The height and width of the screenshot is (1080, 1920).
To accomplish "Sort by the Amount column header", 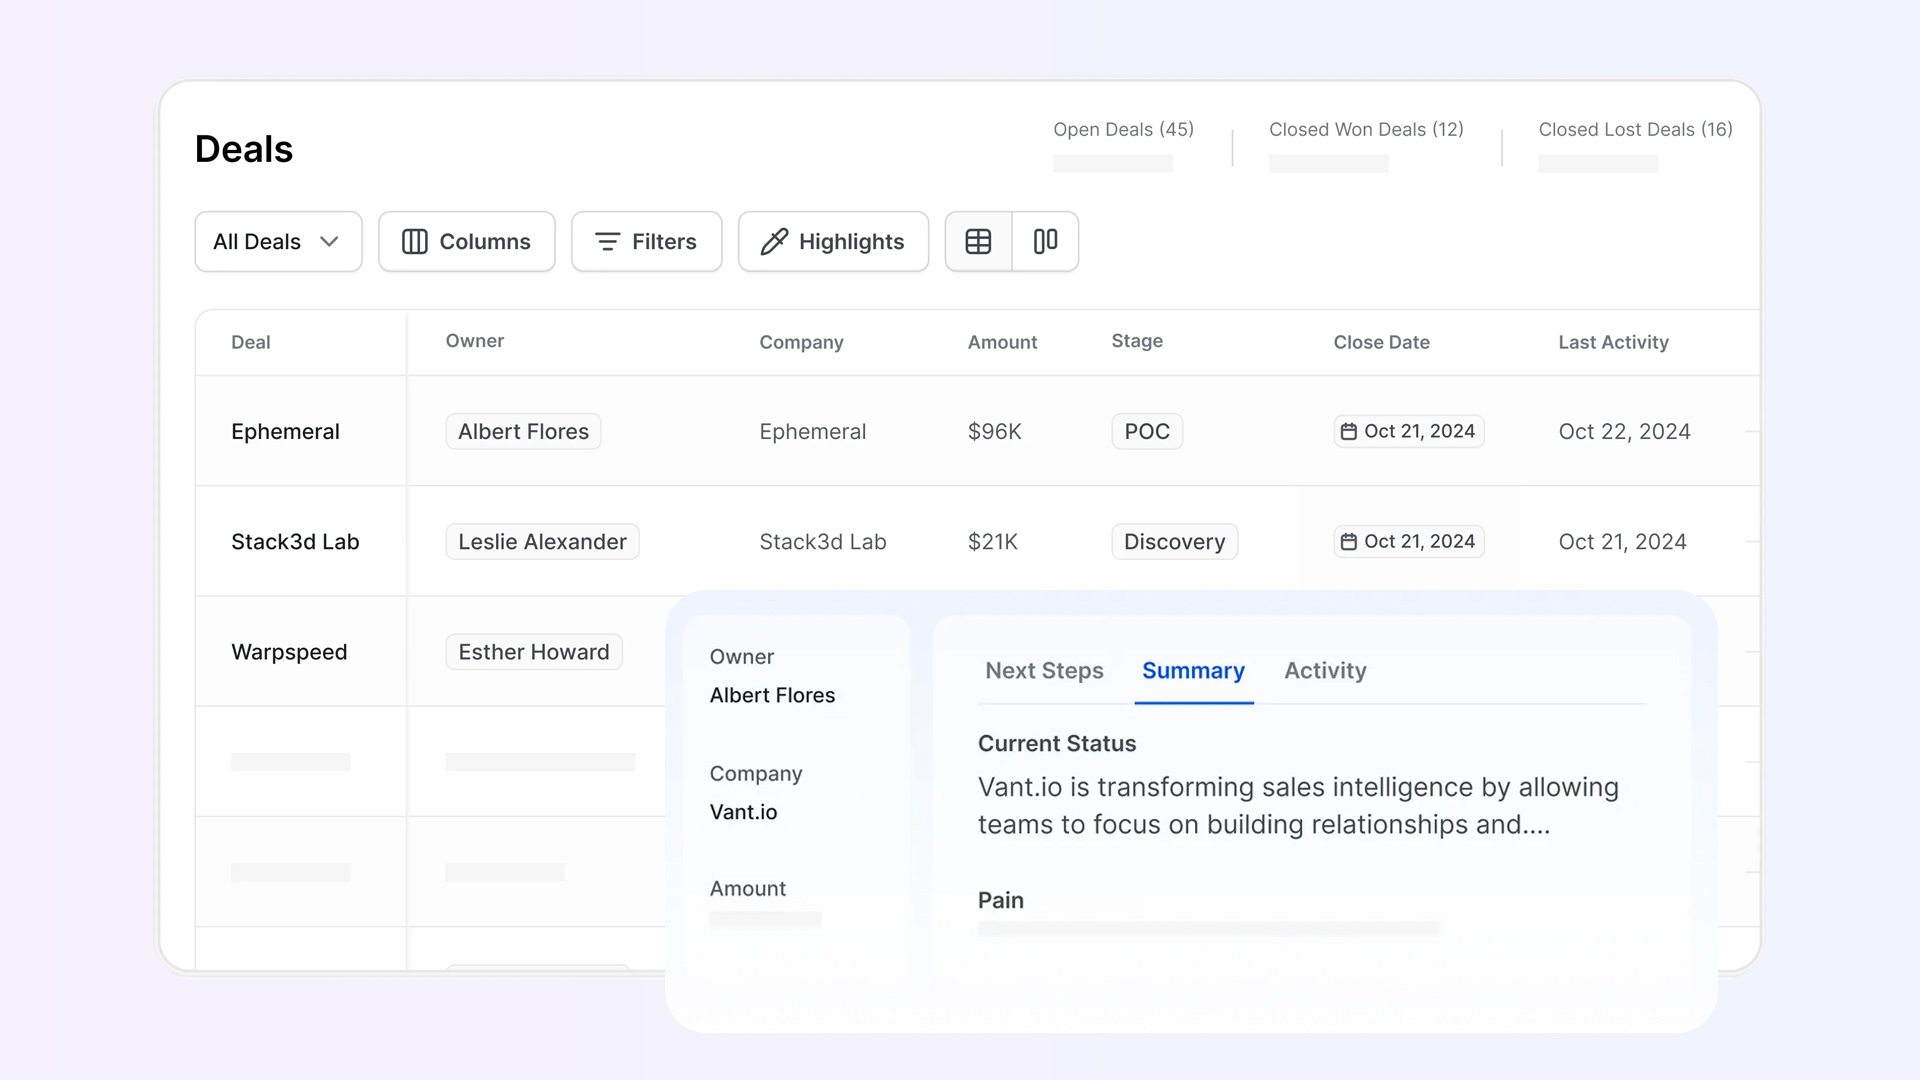I will point(1002,342).
